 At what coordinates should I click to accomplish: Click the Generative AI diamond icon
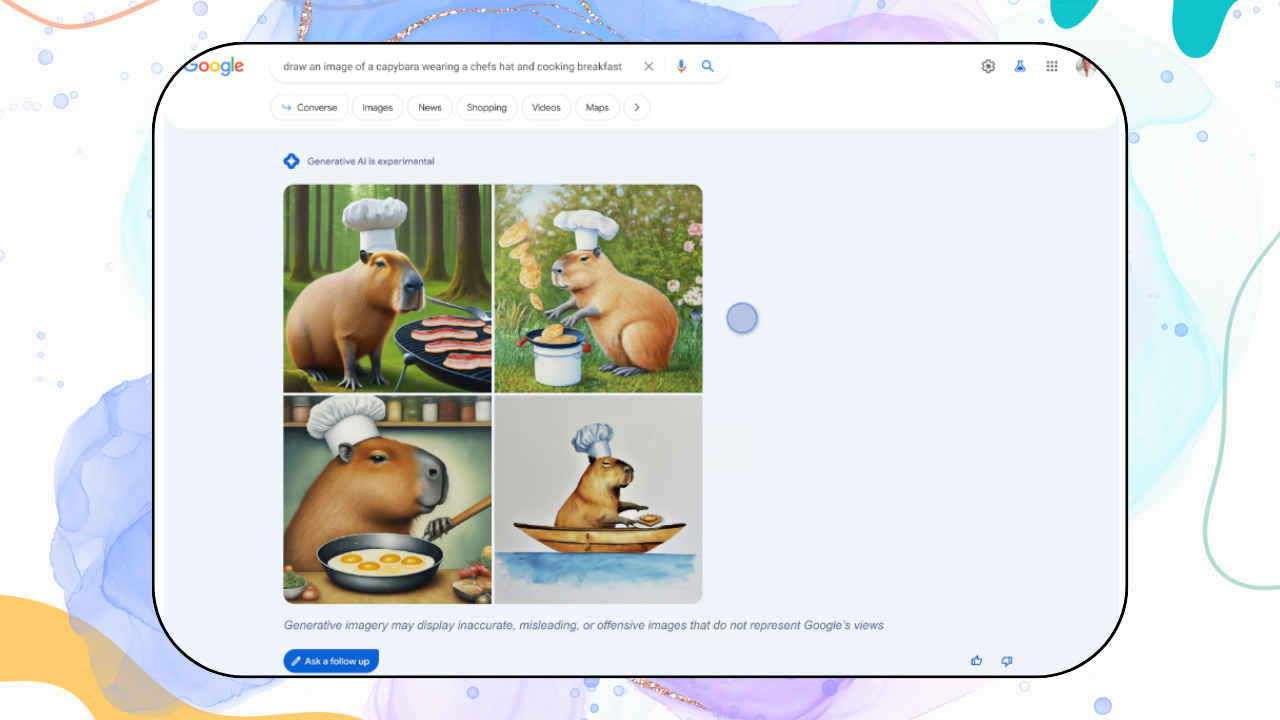pyautogui.click(x=291, y=161)
